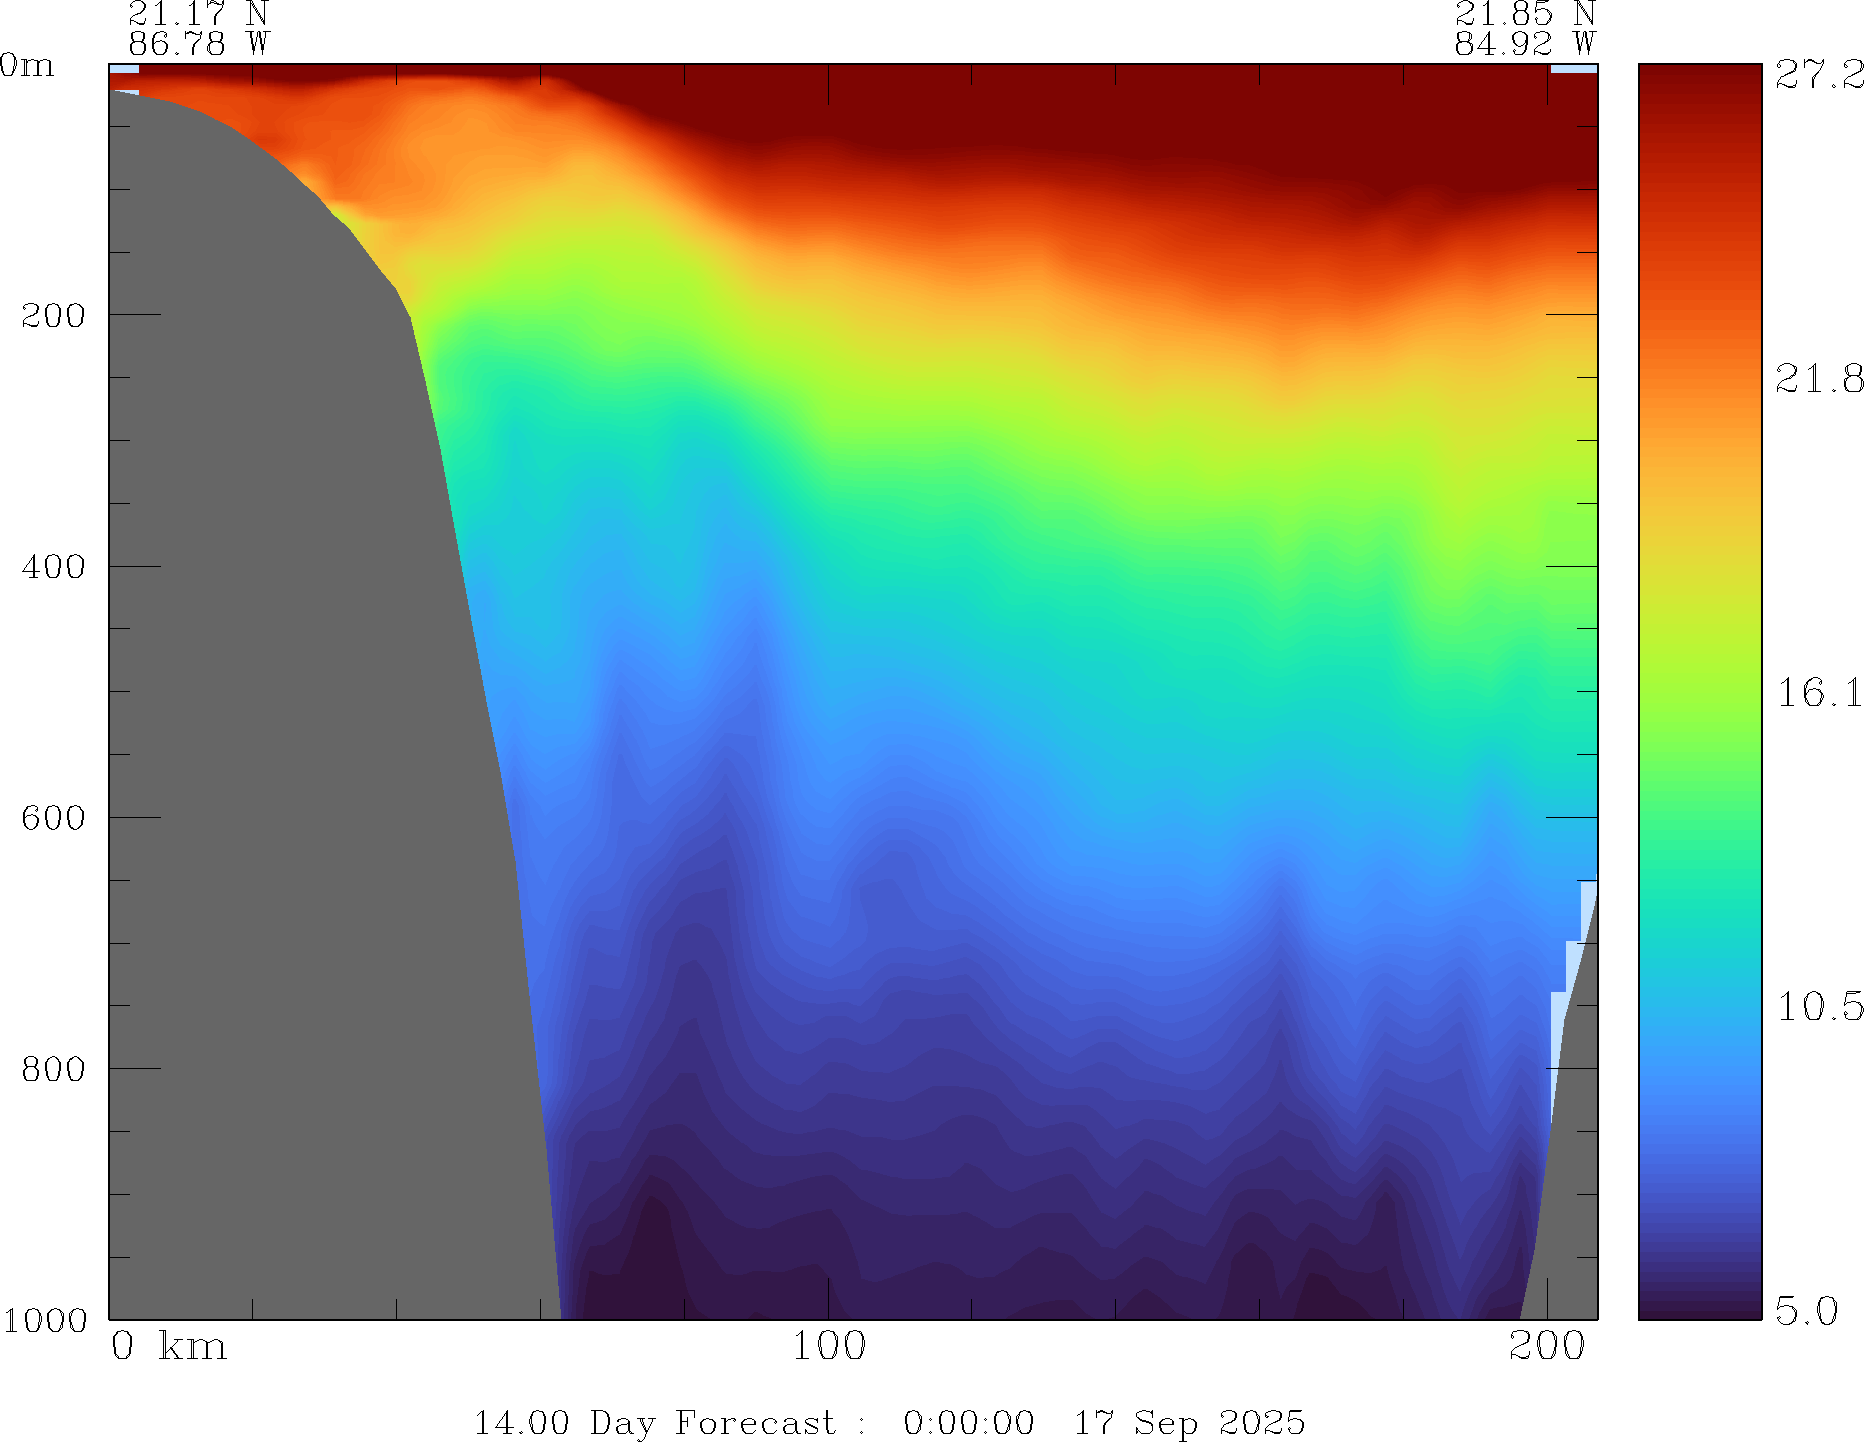Click the 86.78 W start longitude text
1864x1442 pixels.
(x=198, y=44)
